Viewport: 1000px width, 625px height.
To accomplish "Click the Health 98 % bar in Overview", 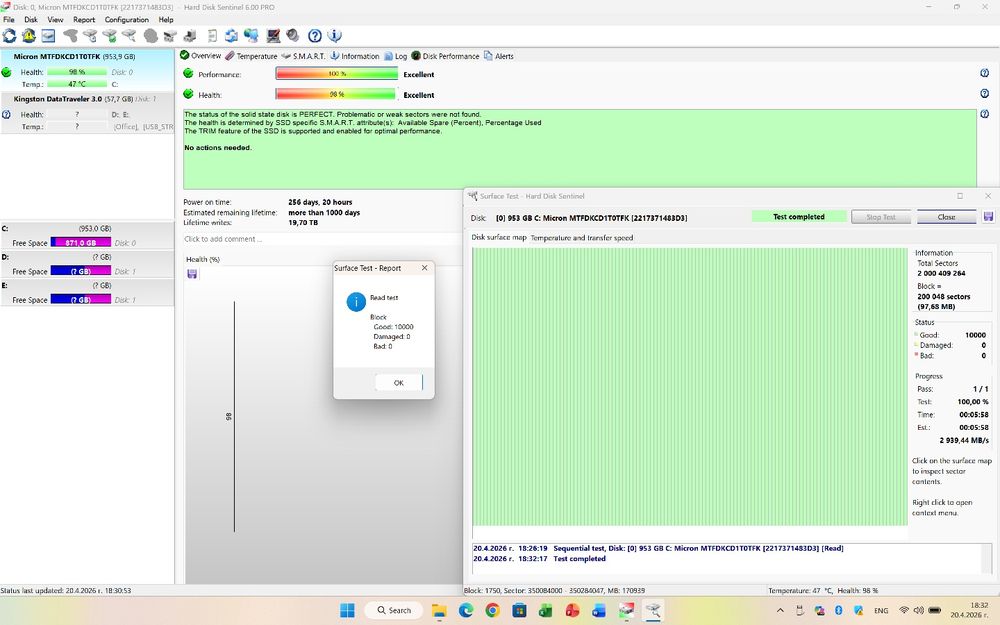I will [337, 94].
